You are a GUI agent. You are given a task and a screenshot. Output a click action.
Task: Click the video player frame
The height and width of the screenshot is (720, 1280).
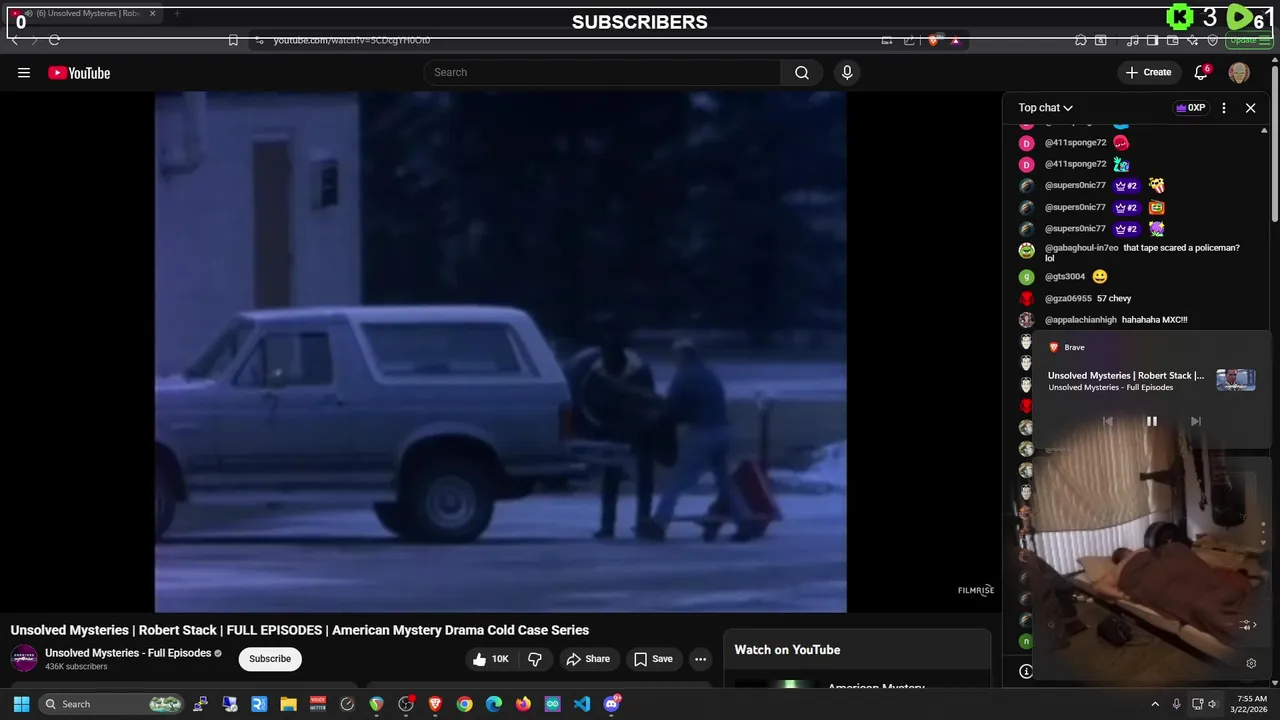coord(500,351)
